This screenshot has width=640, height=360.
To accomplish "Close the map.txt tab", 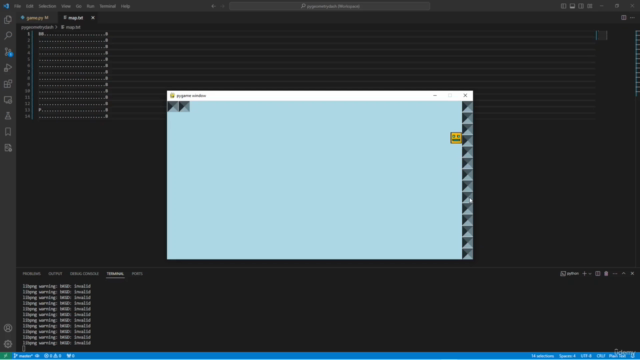I will [93, 18].
